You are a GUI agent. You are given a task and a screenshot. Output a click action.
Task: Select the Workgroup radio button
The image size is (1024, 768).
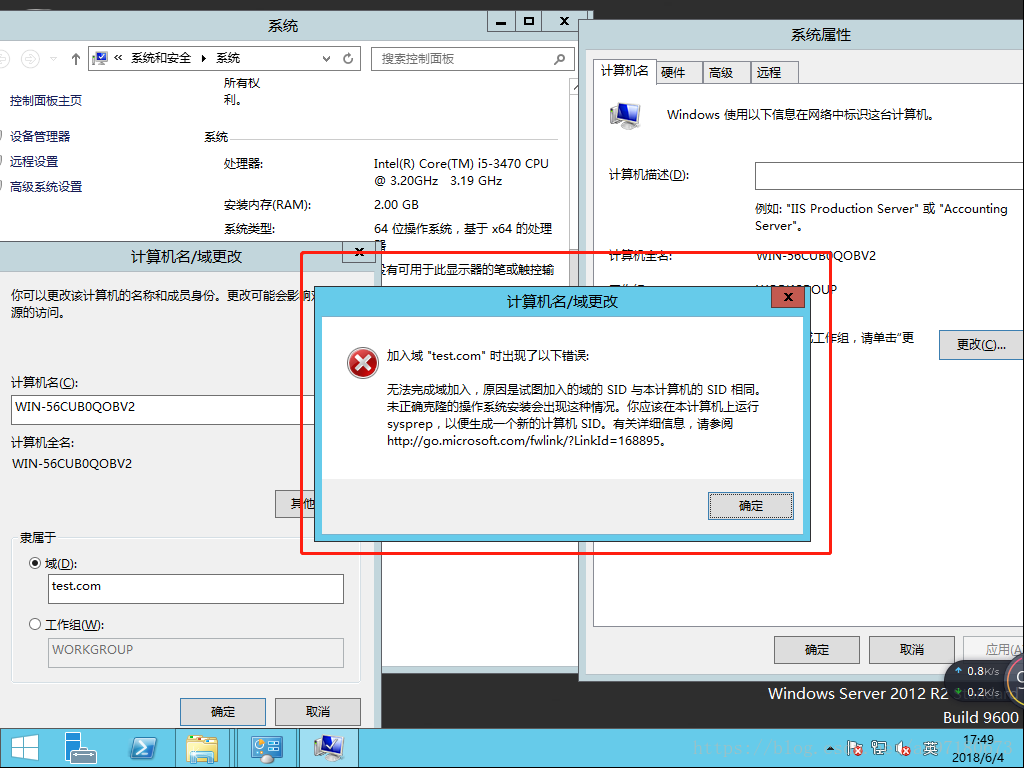[x=35, y=624]
